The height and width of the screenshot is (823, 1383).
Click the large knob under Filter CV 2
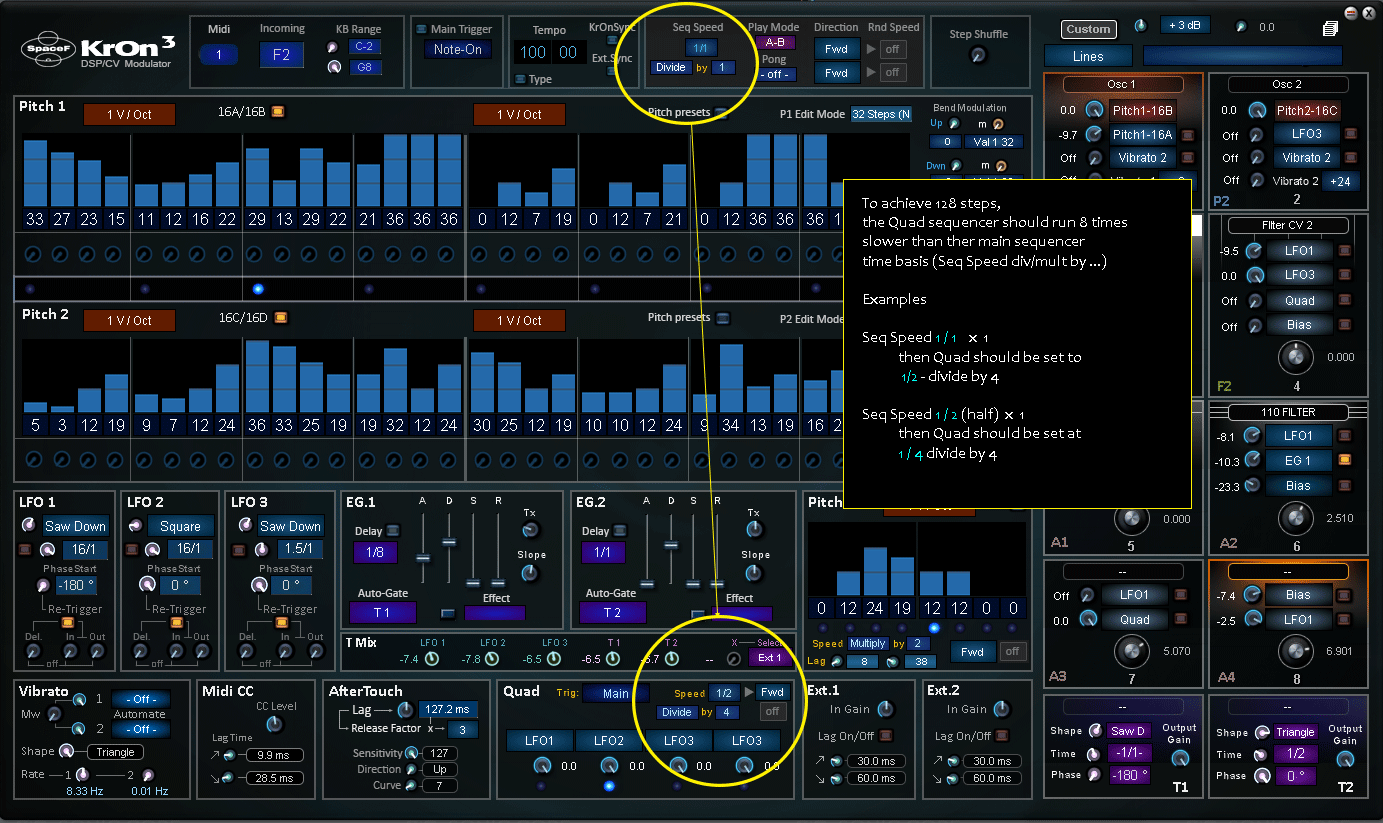pyautogui.click(x=1296, y=356)
